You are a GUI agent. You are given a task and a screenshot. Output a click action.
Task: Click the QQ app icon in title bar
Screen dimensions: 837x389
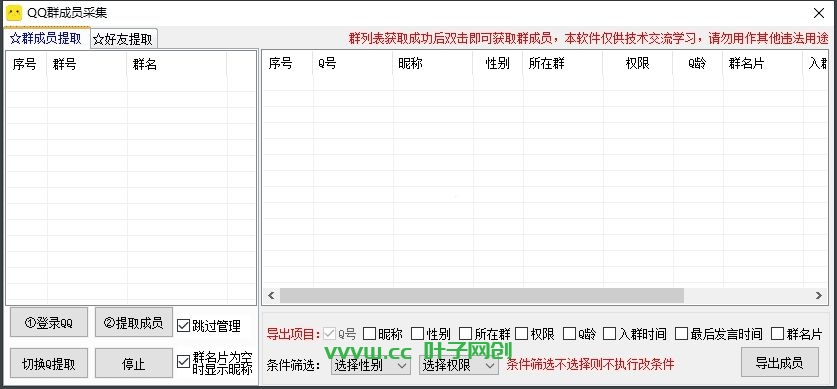[14, 13]
